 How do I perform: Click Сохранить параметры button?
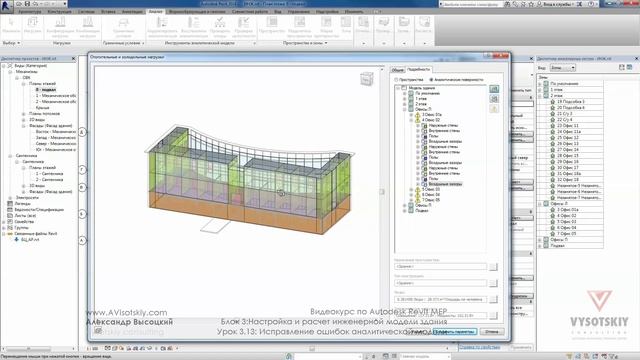coord(455,331)
